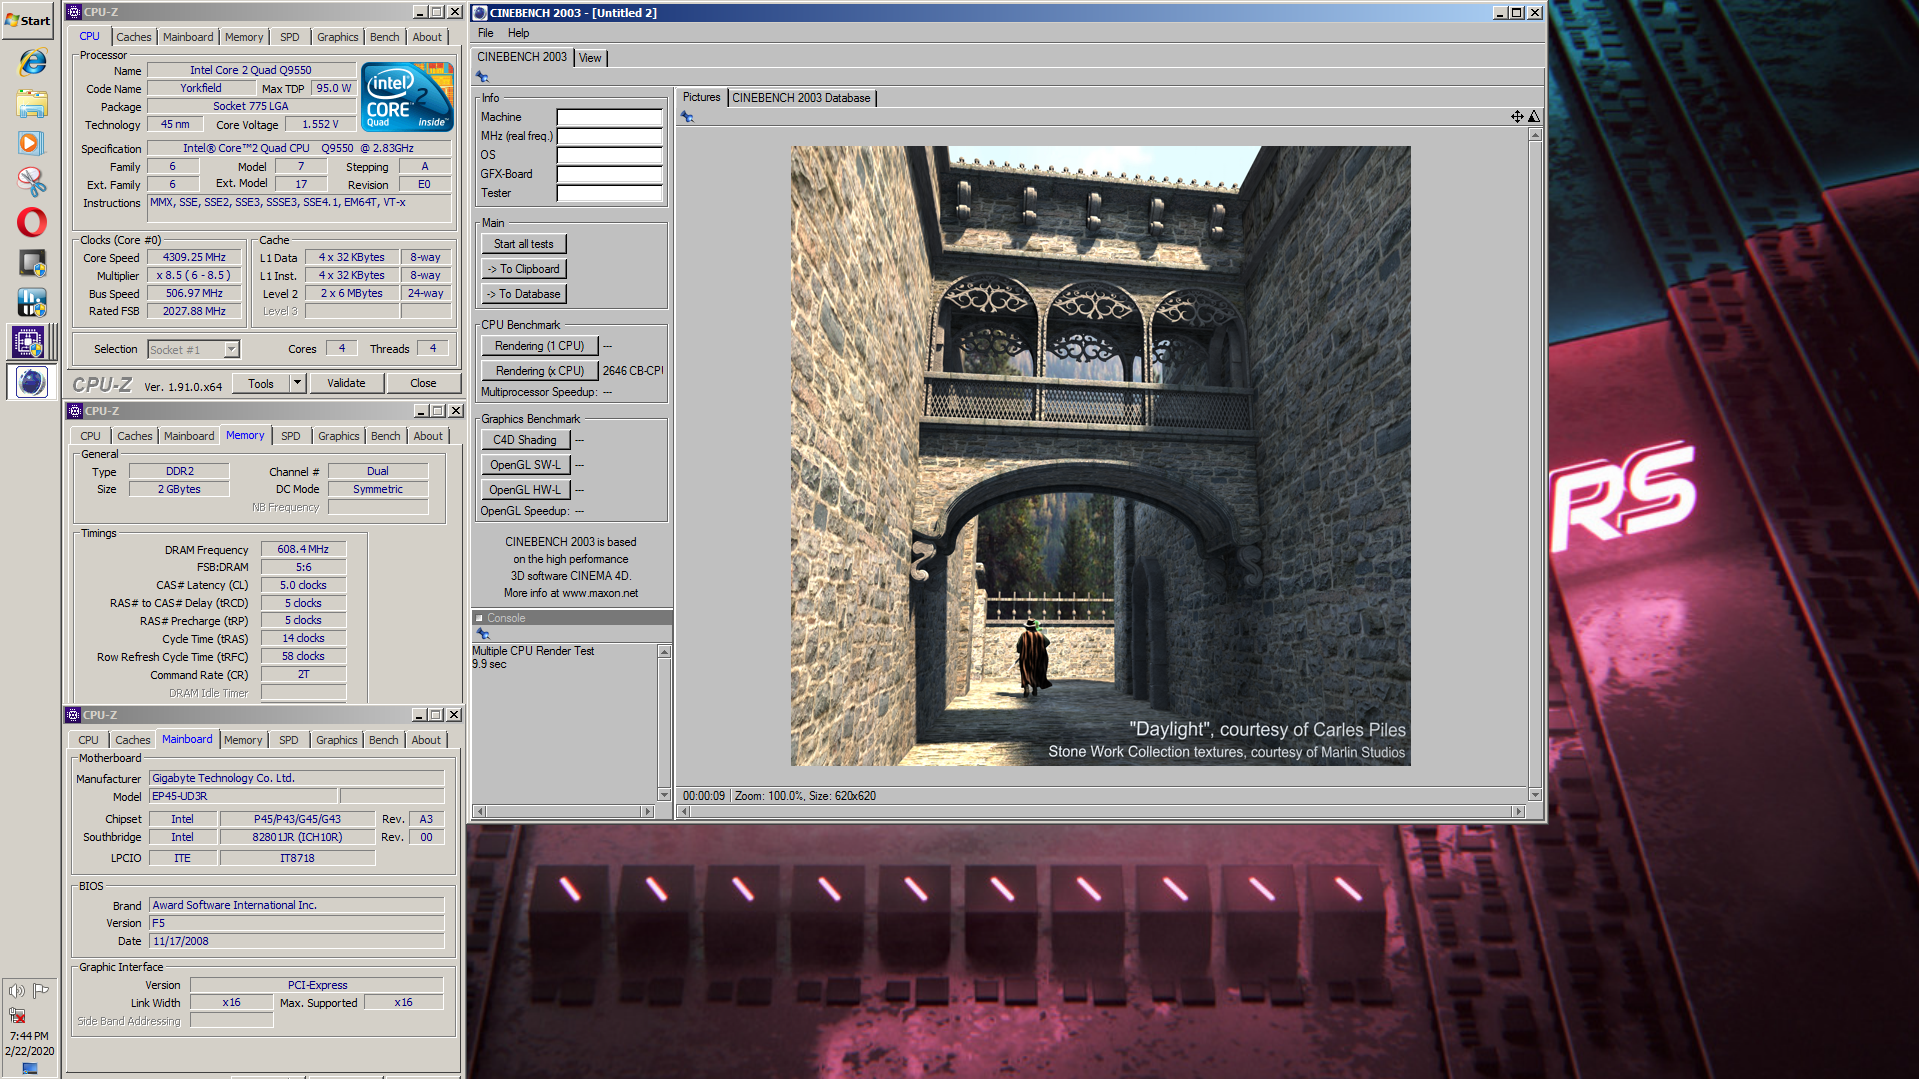Open Windows Explorer folder icon in taskbar
This screenshot has width=1919, height=1079.
click(x=32, y=103)
